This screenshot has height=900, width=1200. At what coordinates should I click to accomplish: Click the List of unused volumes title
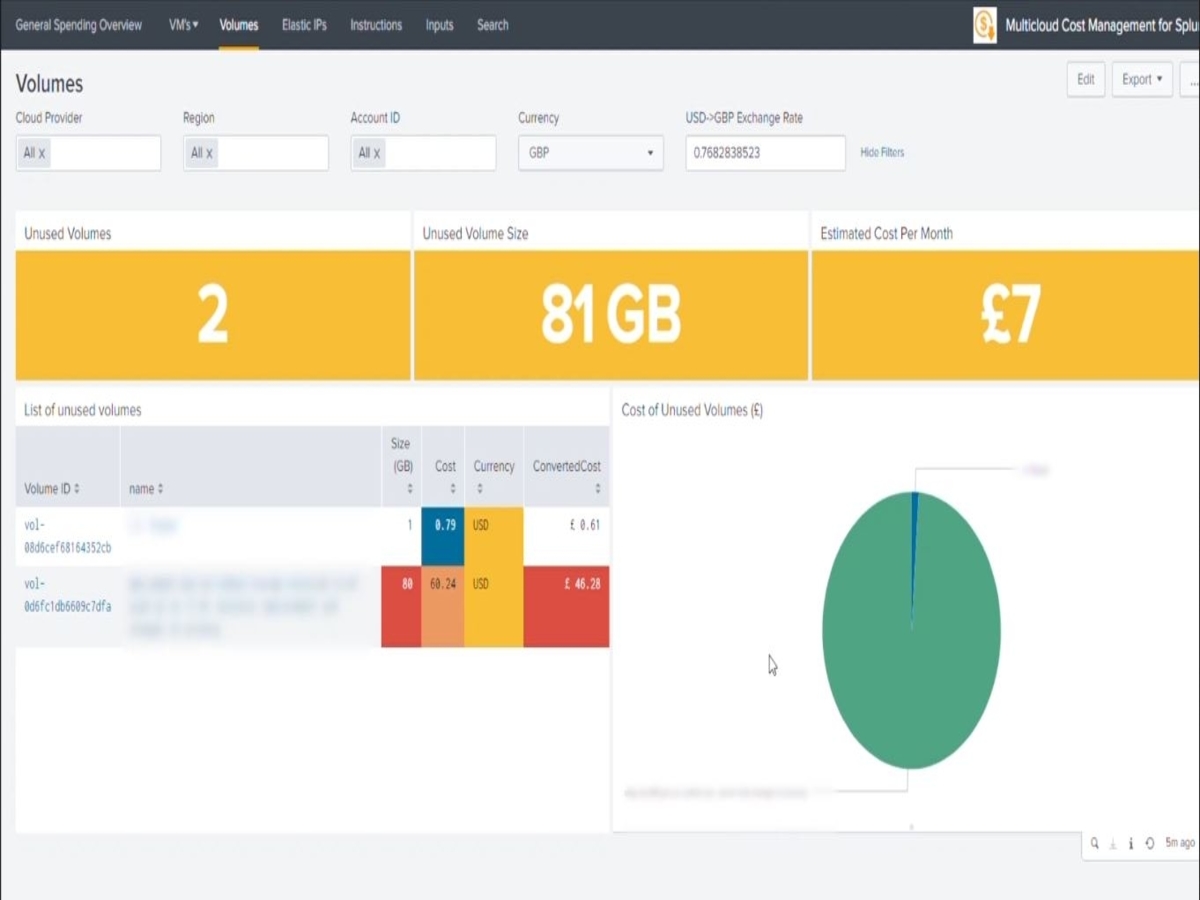click(82, 410)
